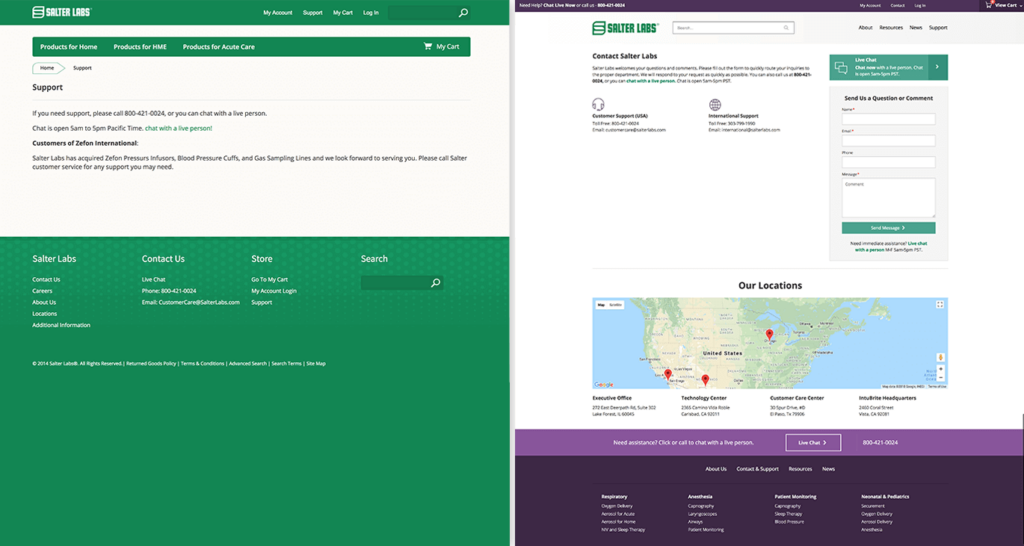1024x546 pixels.
Task: Click Live Chat under Contact Us in footer
Action: point(153,280)
